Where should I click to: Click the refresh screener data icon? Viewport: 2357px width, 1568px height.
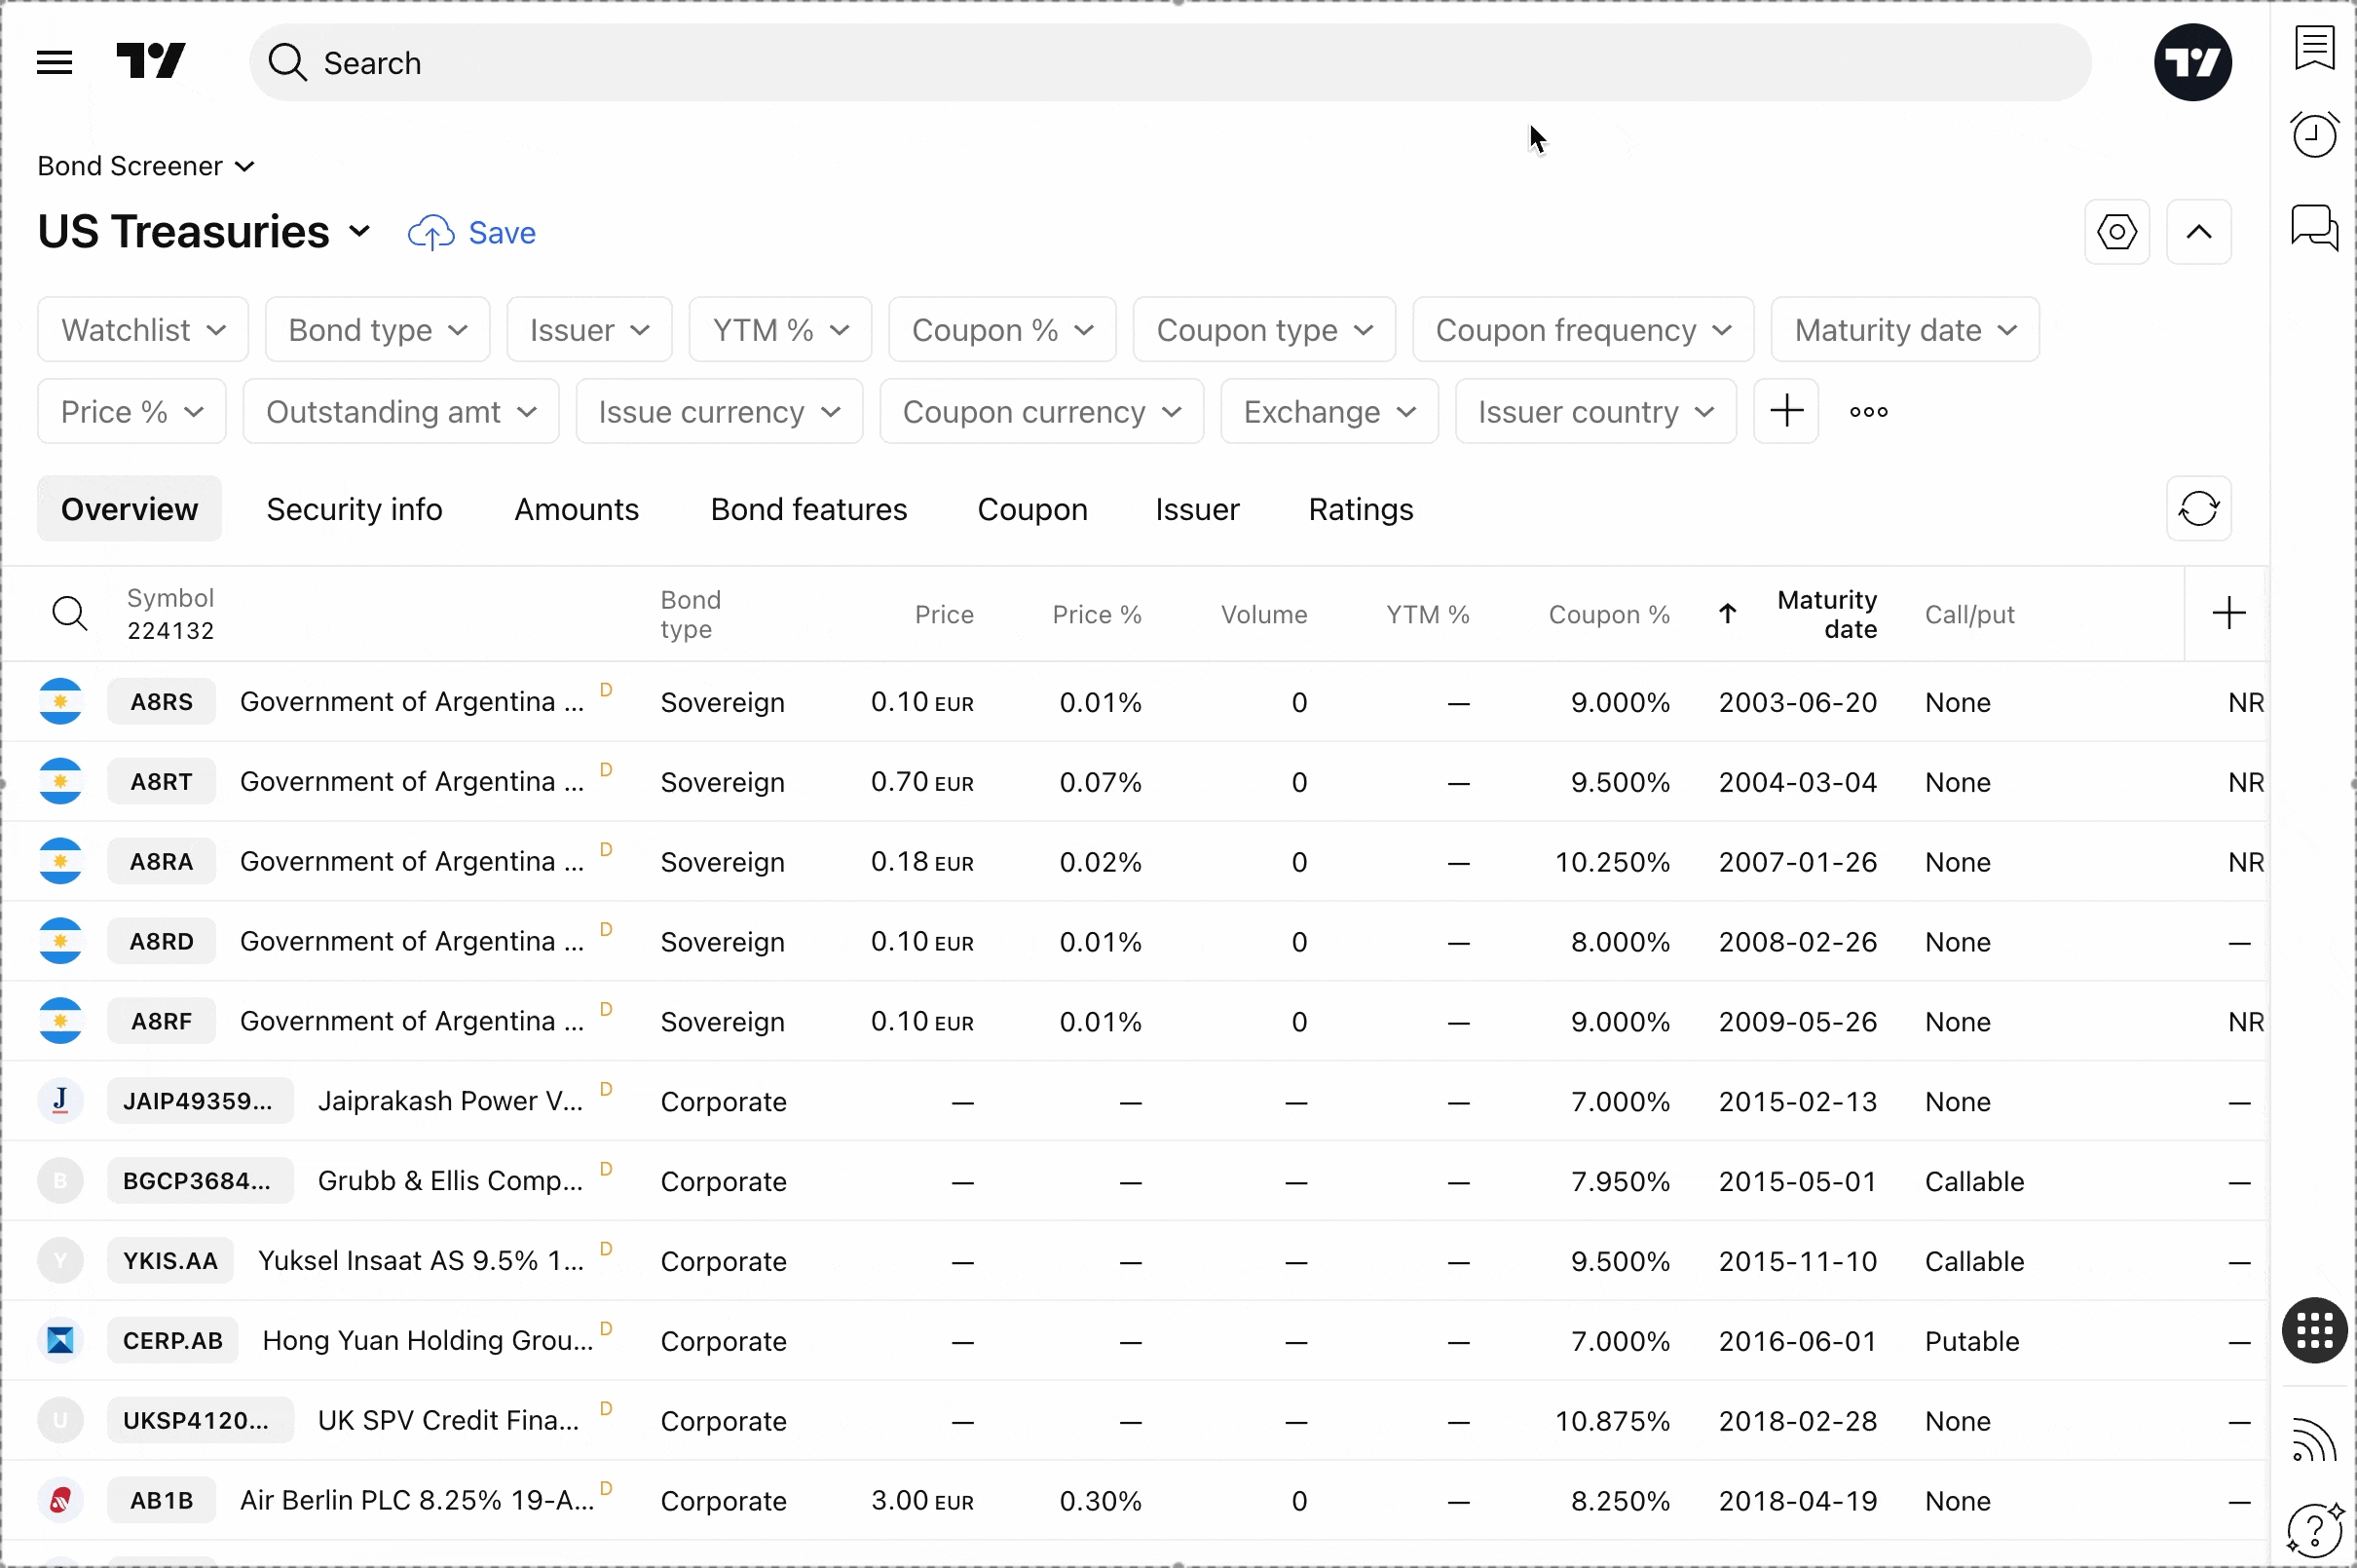click(2198, 509)
